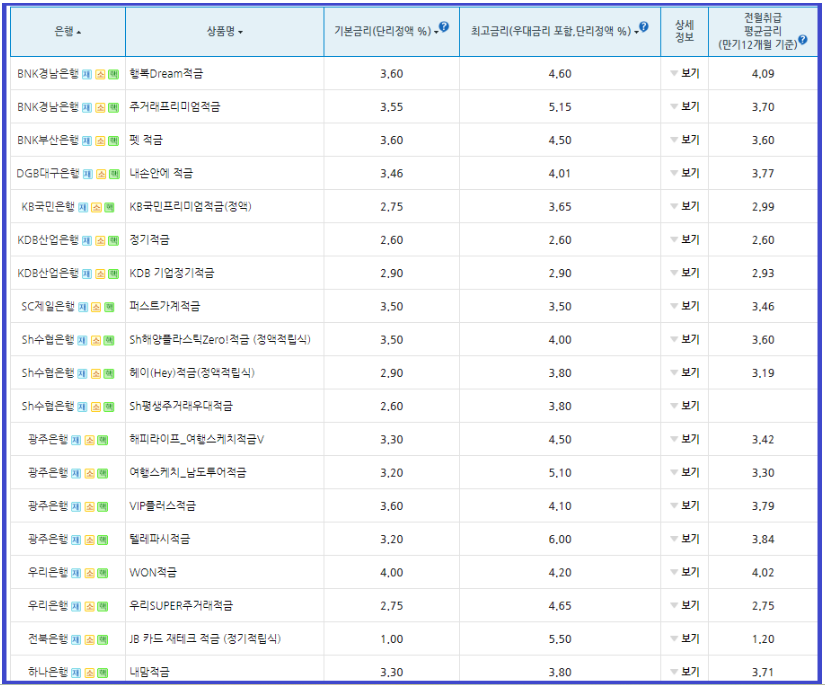Click blue 재 badge on SC제일은행 row
The image size is (825, 685).
(x=83, y=307)
